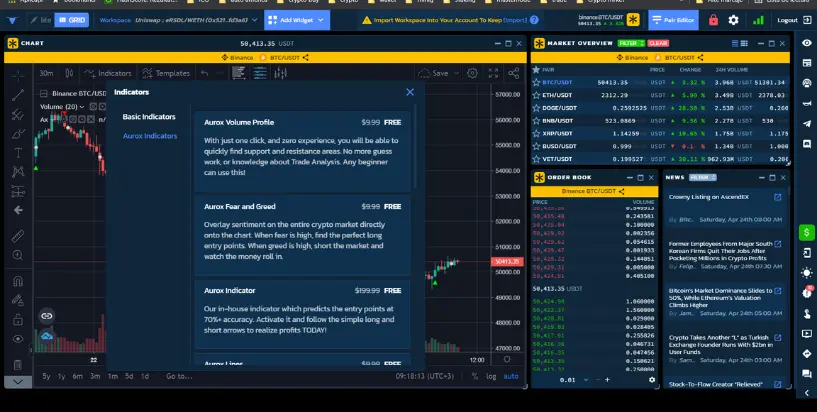Click the eye icon in right sidebar
This screenshot has width=817, height=412.
807,43
